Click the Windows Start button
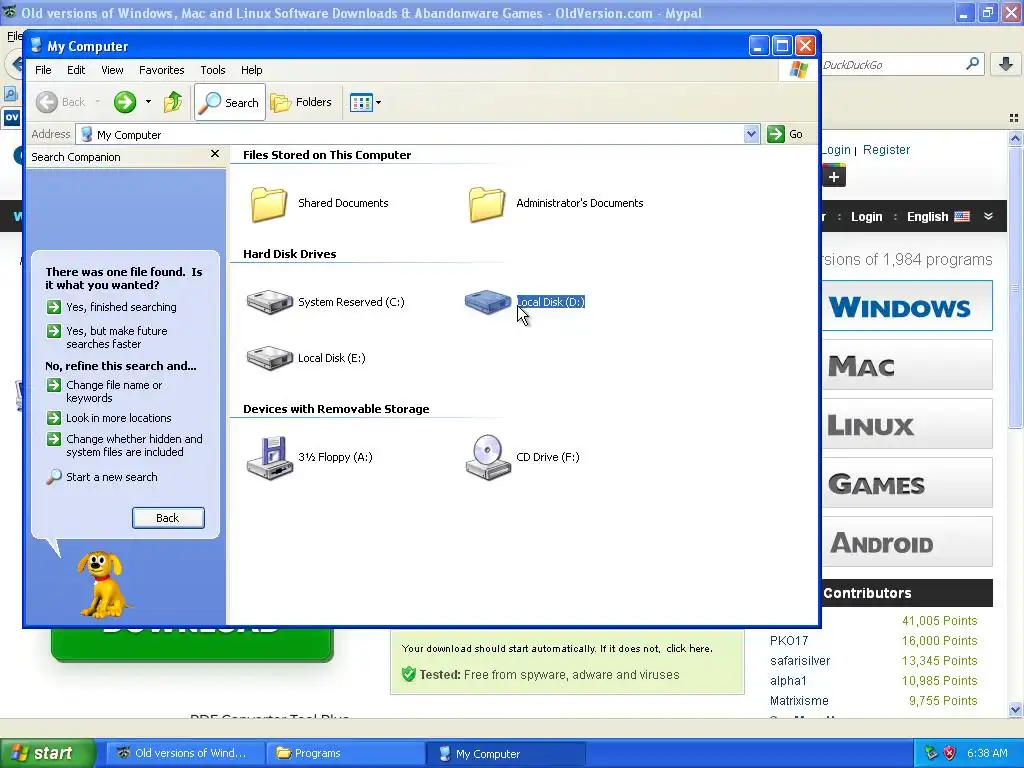 point(48,753)
